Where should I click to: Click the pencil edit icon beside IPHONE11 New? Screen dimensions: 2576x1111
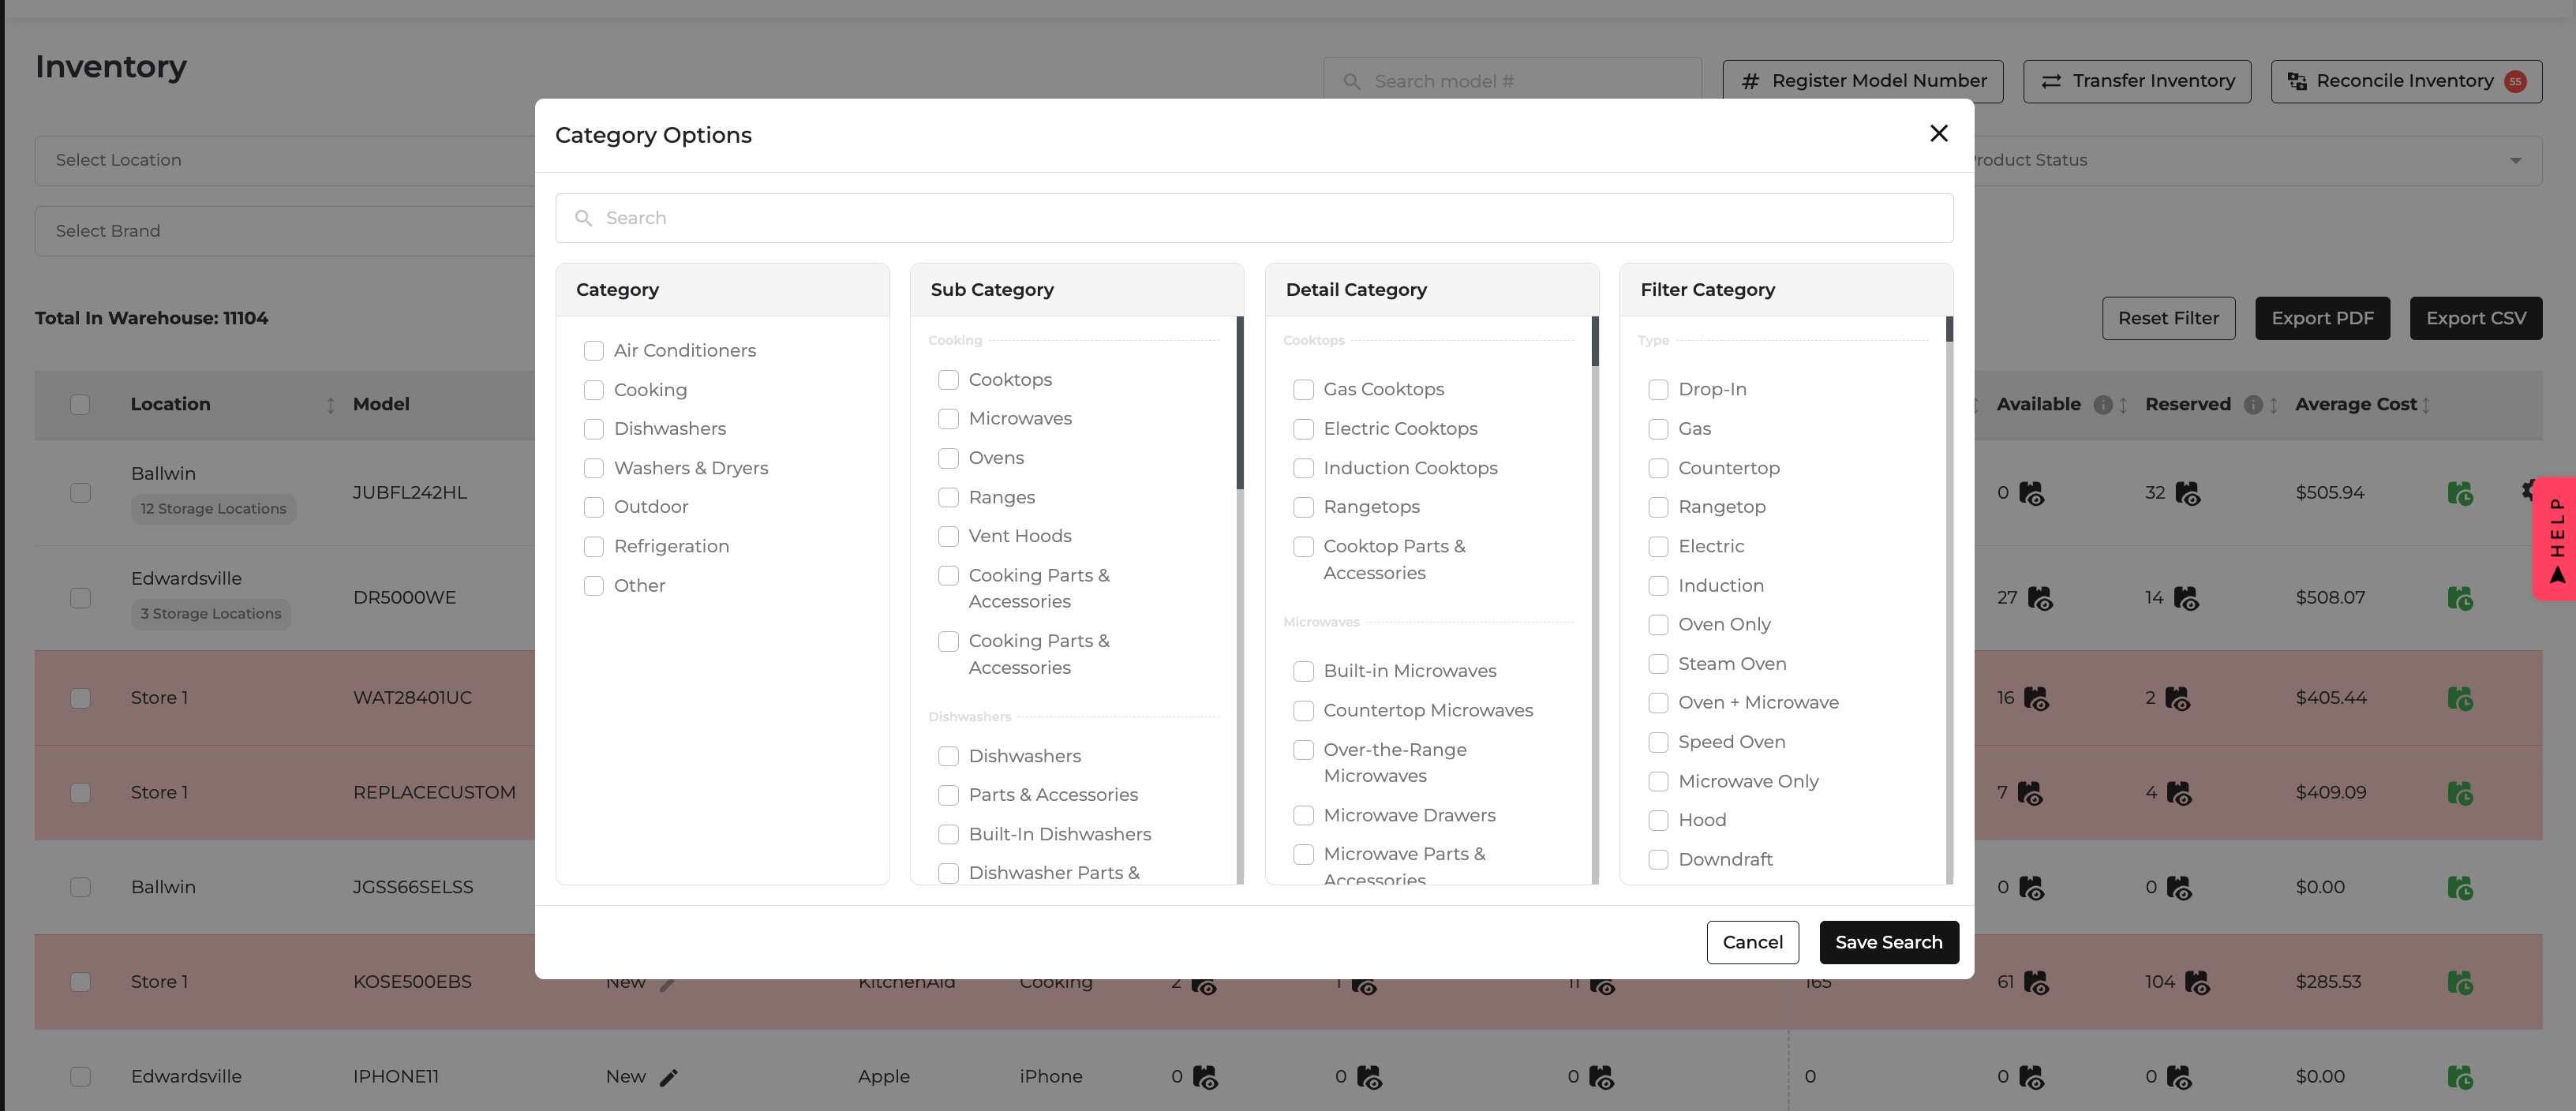point(669,1077)
